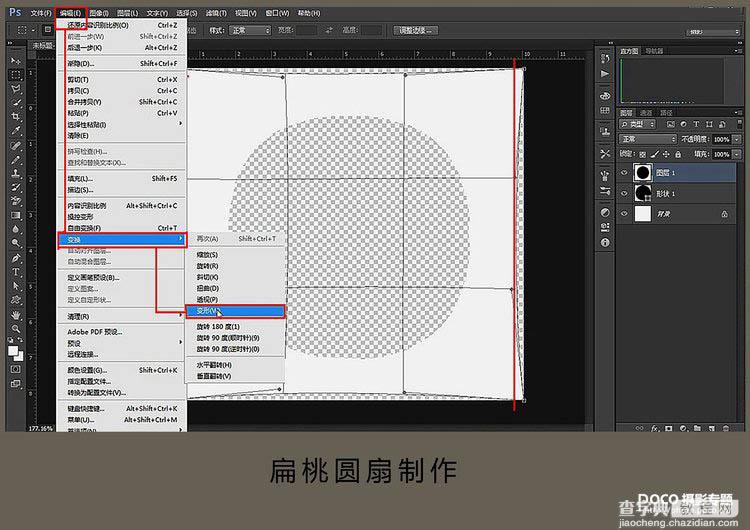Open the 不透明度 opacity dropdown arrow

tap(737, 139)
